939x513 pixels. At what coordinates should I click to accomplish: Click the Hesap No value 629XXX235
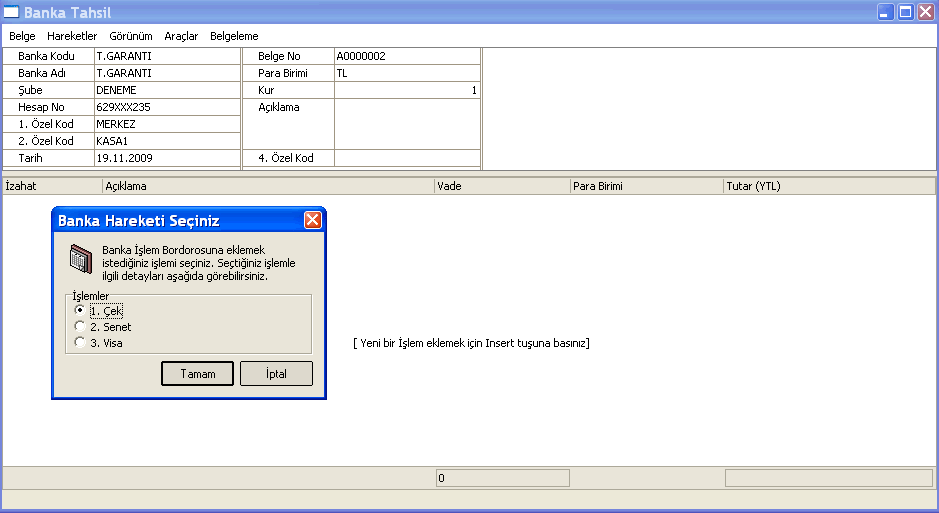167,107
